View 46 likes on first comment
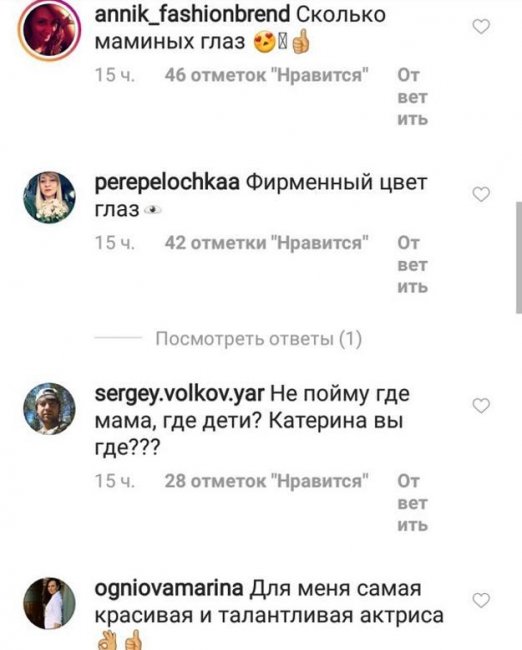Viewport: 522px width, 650px height. 267,75
